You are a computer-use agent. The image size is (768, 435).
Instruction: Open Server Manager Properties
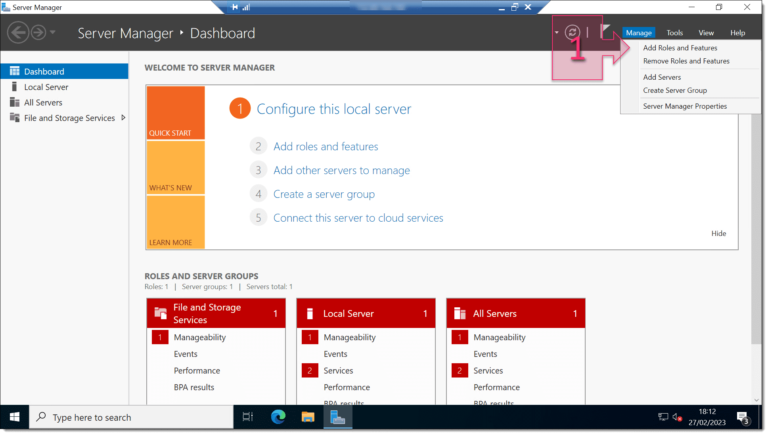[685, 106]
